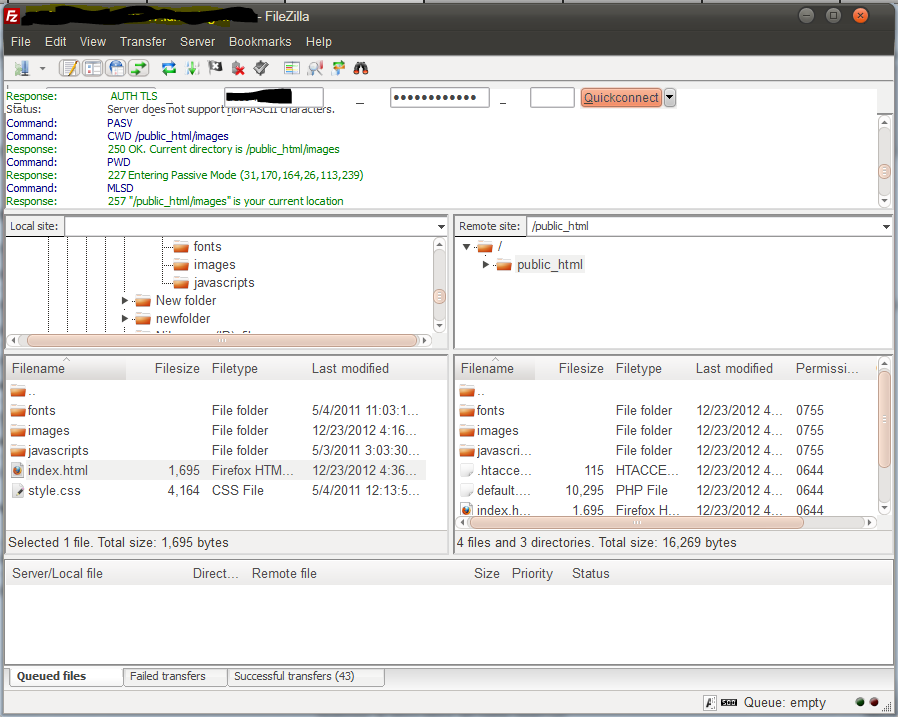The width and height of the screenshot is (898, 717).
Task: Toggle the message log display
Action: (70, 68)
